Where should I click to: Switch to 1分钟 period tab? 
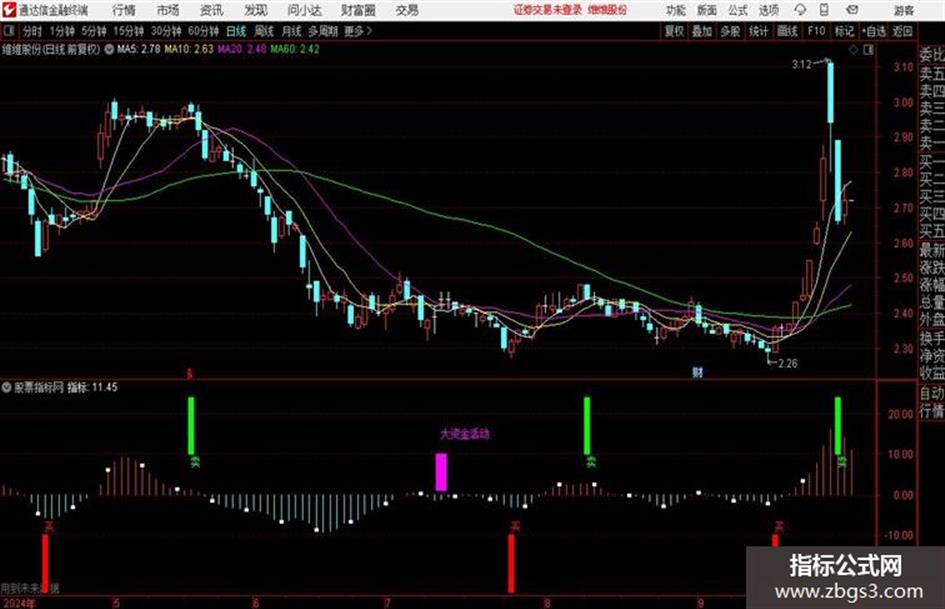pyautogui.click(x=62, y=31)
